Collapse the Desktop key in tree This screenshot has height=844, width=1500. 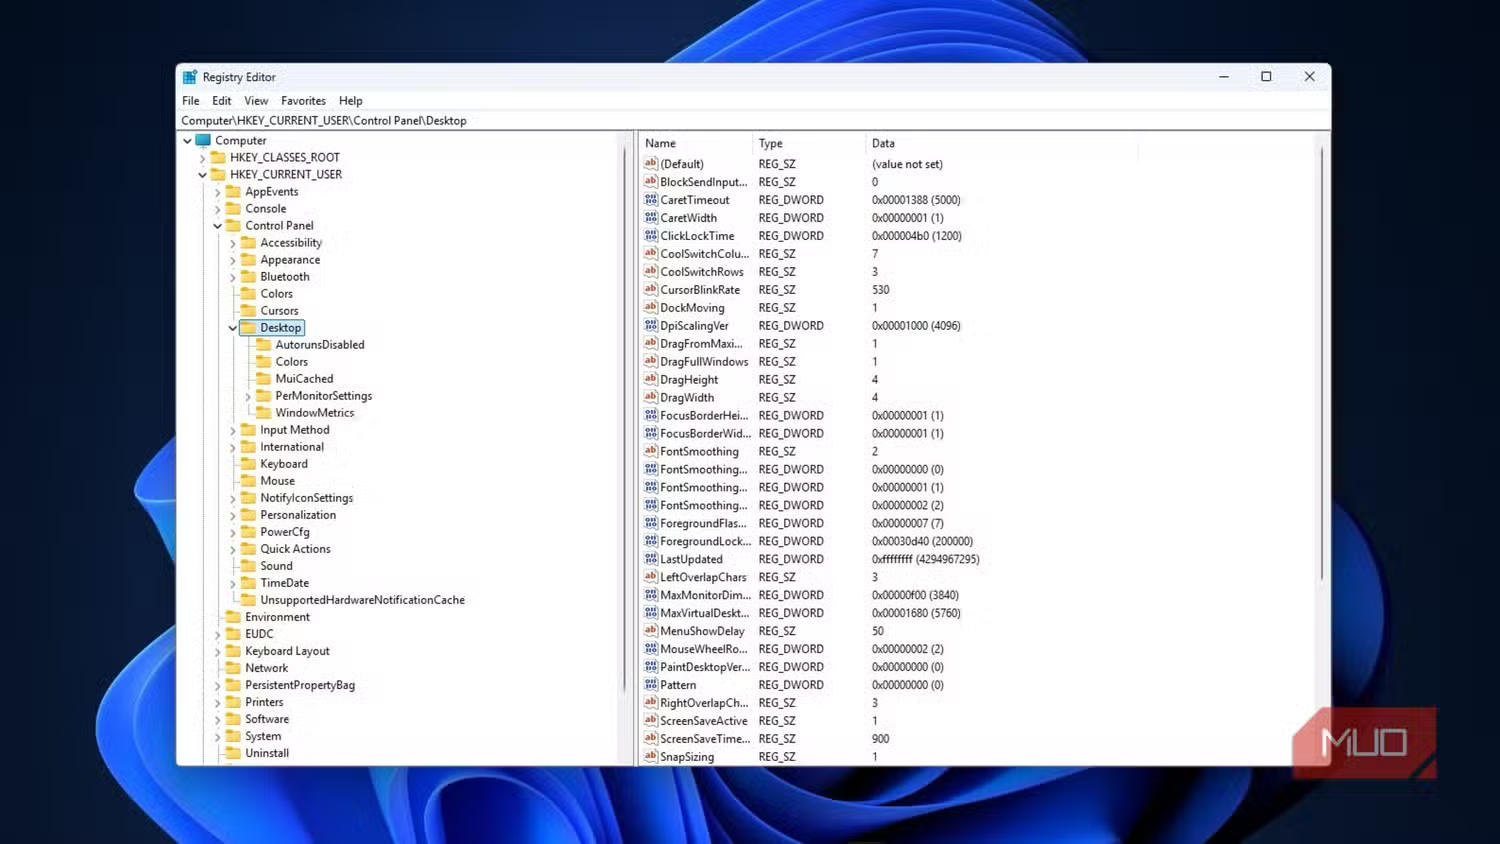tap(233, 328)
